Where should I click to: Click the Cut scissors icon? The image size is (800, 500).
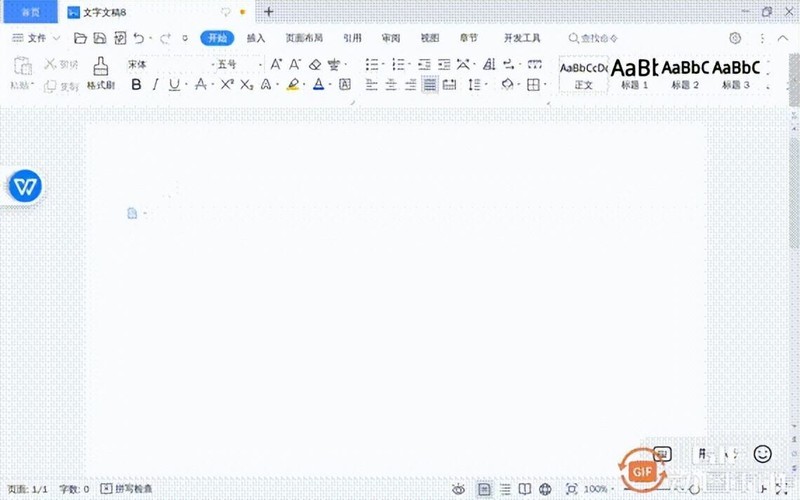(50, 64)
